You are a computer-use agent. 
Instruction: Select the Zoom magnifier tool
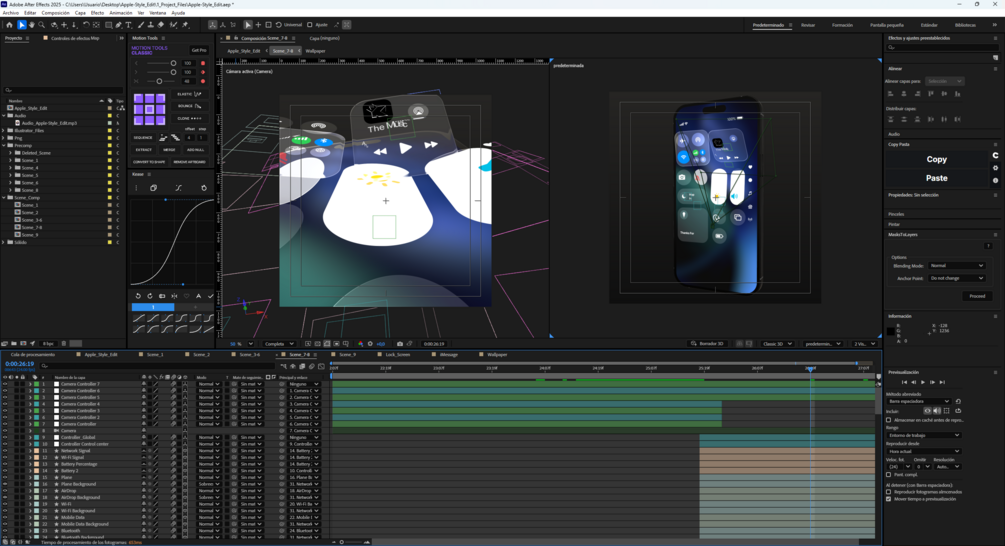pos(42,25)
